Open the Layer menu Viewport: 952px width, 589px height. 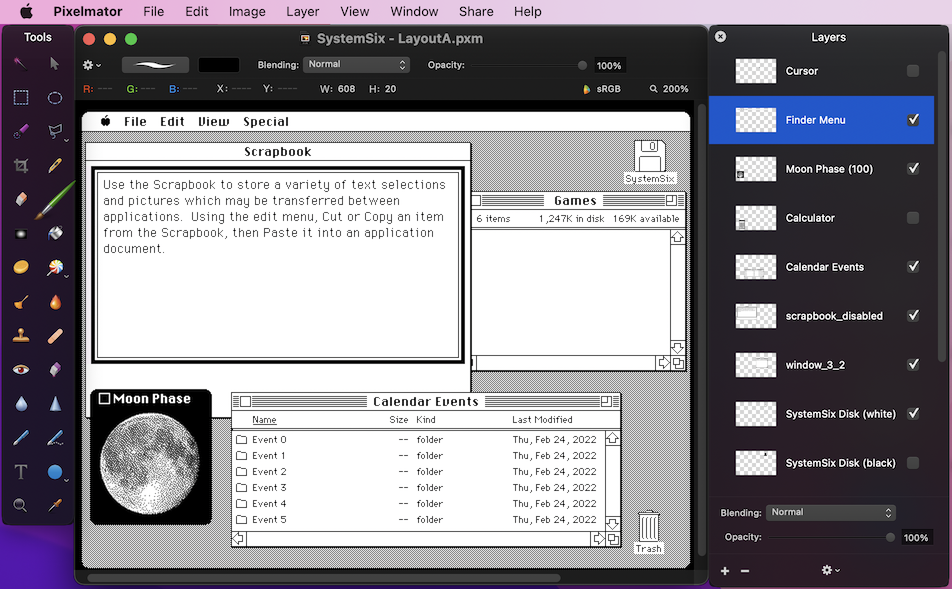coord(302,12)
